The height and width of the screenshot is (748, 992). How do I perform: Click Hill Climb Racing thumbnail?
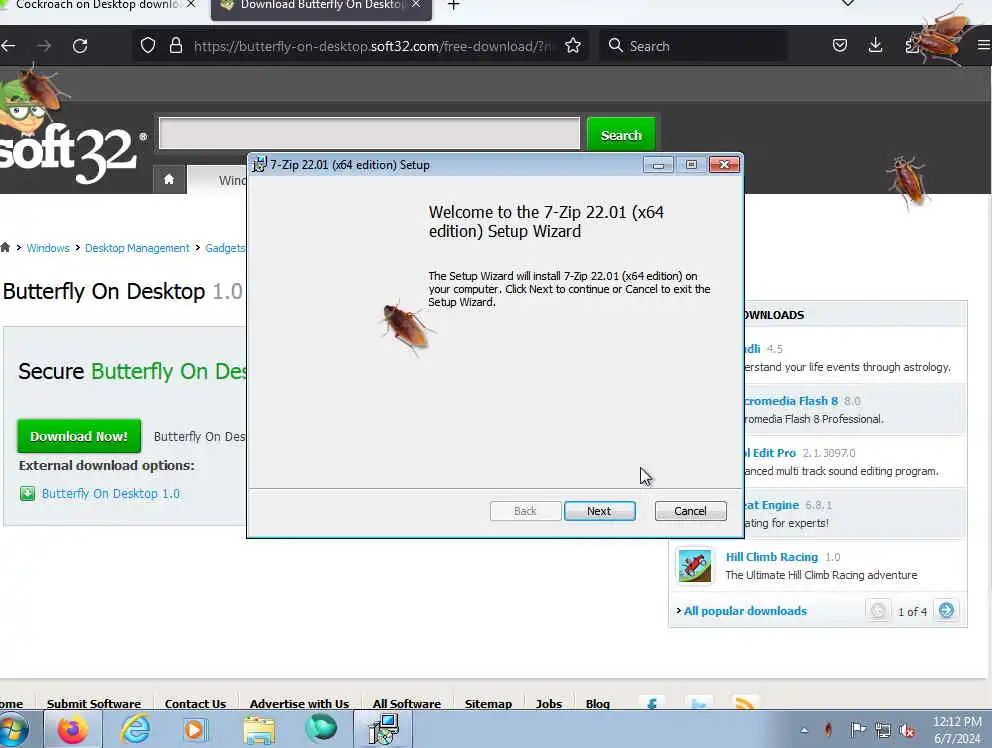pyautogui.click(x=695, y=566)
